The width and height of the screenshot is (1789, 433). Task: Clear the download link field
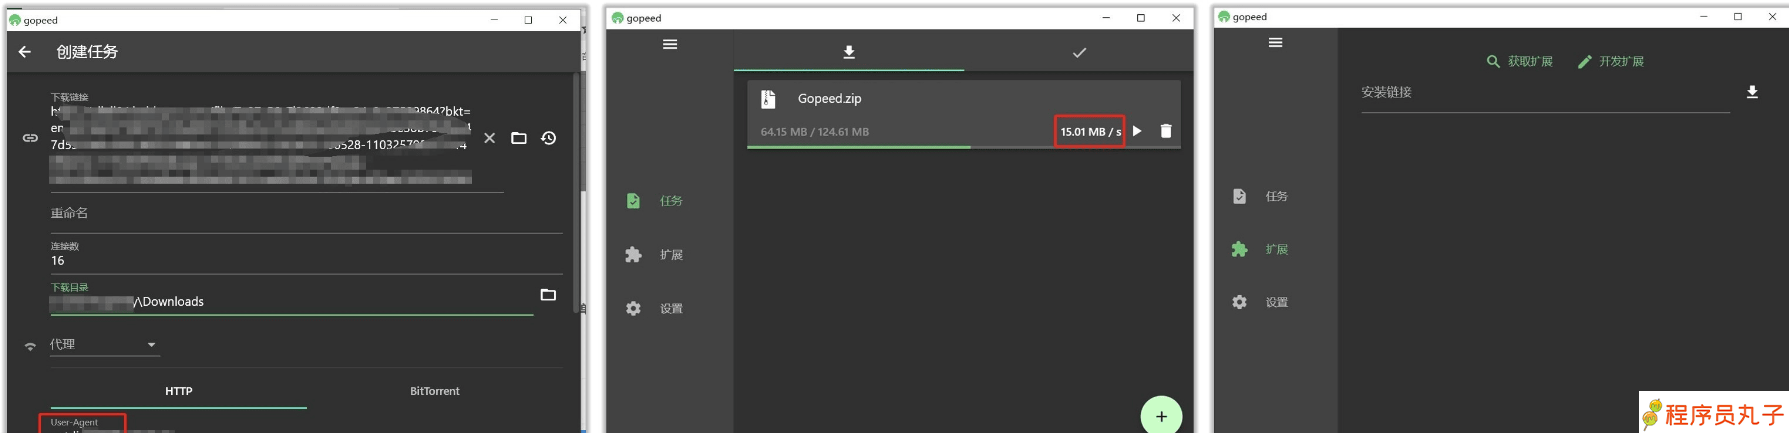point(489,138)
